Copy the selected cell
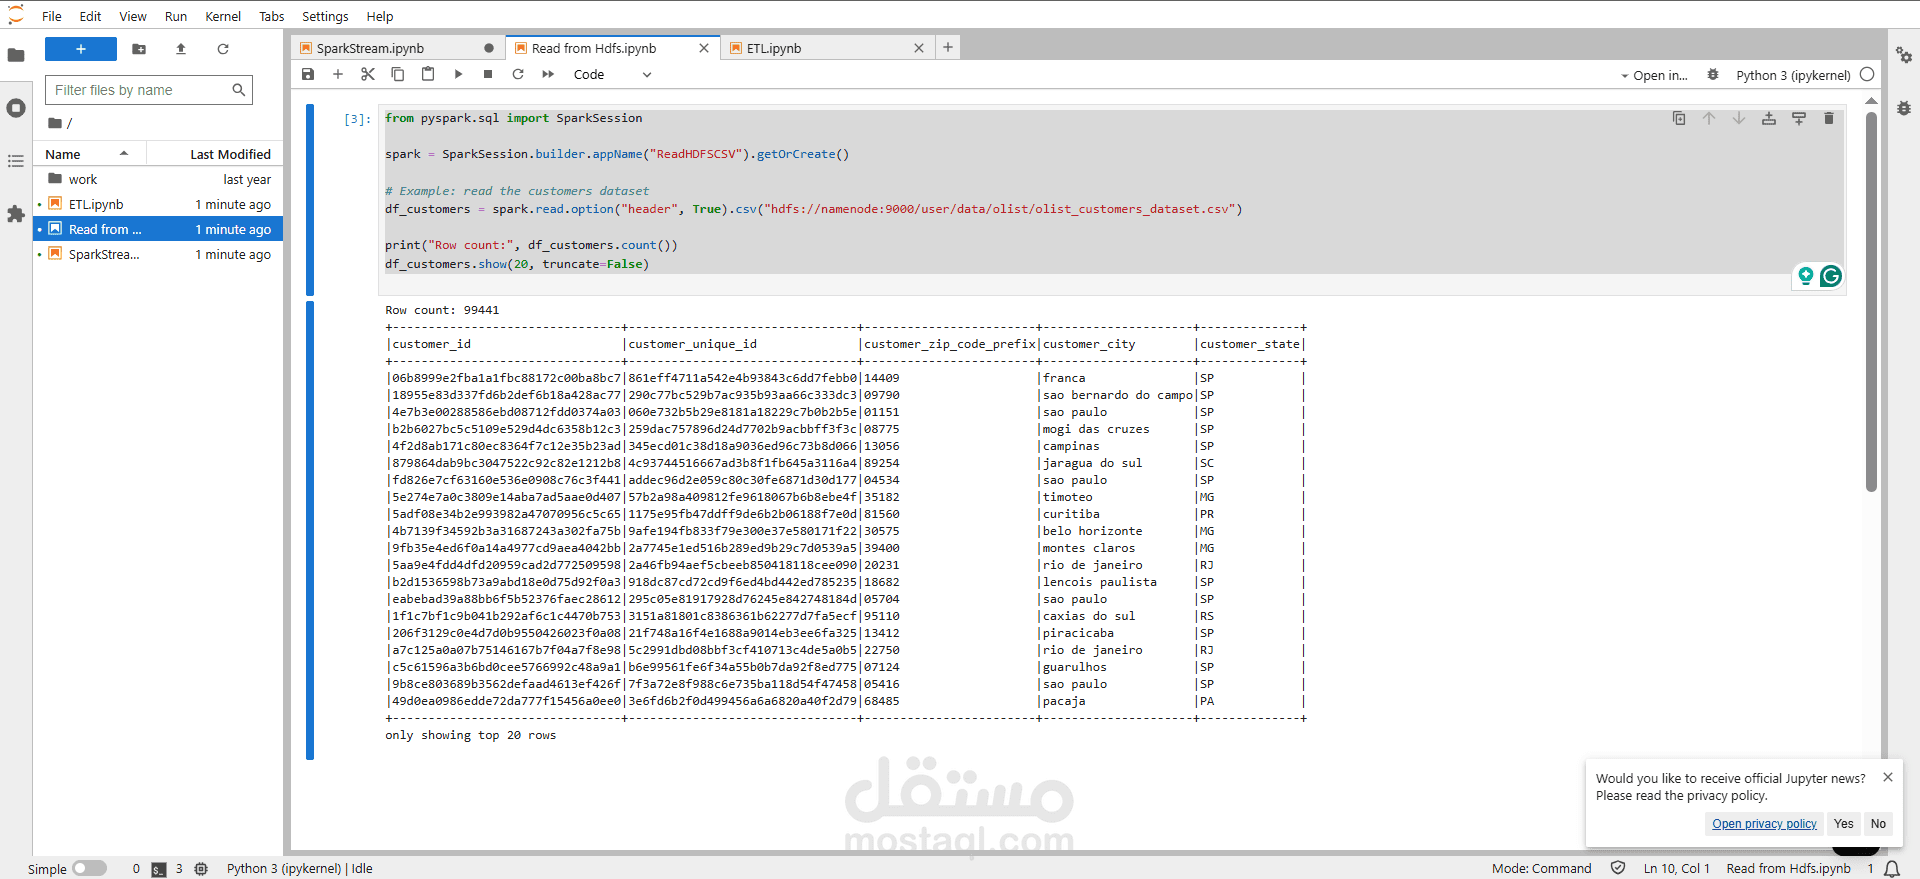This screenshot has height=879, width=1920. coord(398,74)
